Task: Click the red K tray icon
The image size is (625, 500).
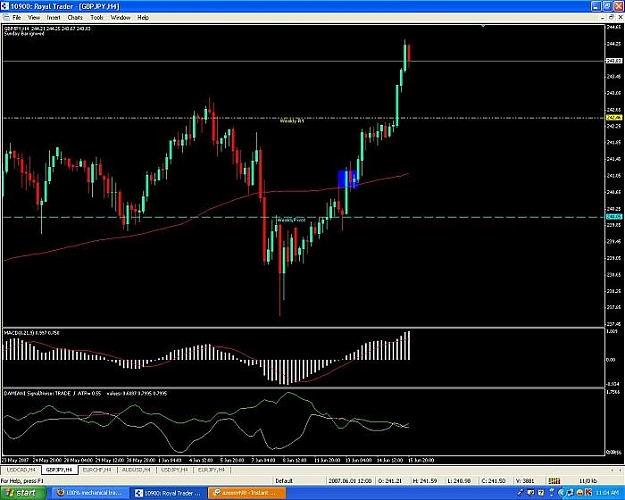Action: 589,493
